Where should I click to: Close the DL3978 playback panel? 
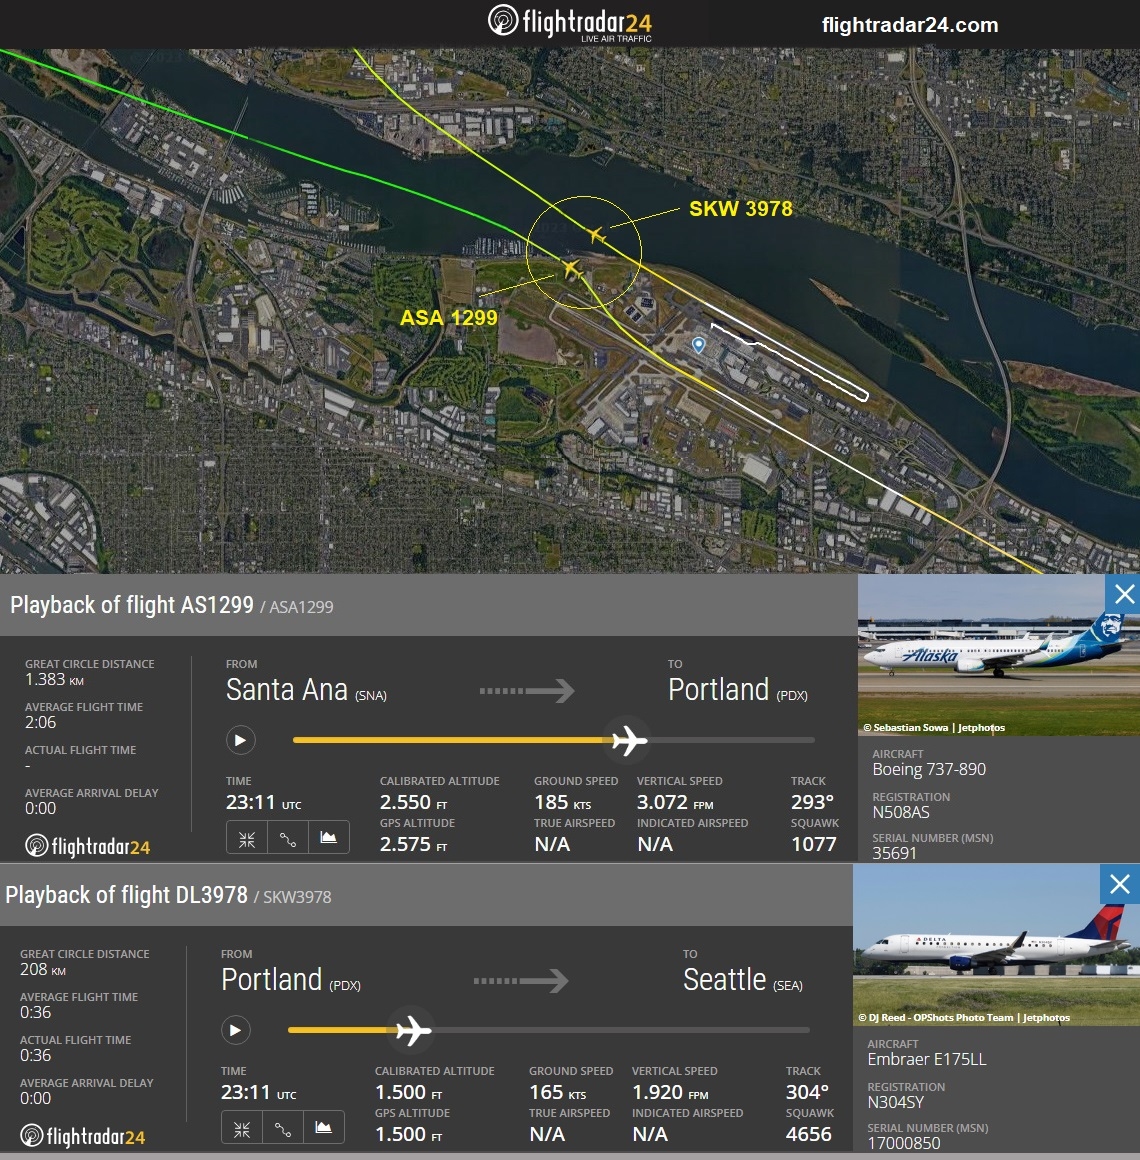pos(1120,884)
